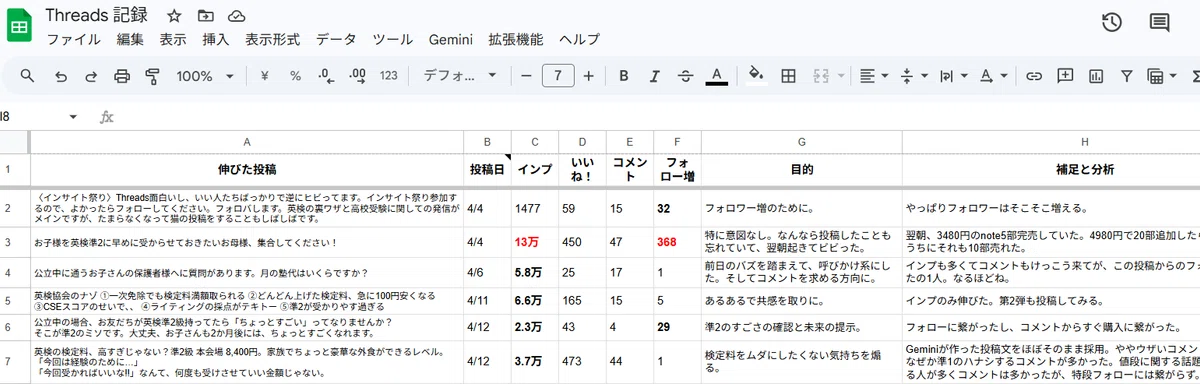Open the vertical align dropdown
Screen dimensions: 1200x384
(914, 76)
